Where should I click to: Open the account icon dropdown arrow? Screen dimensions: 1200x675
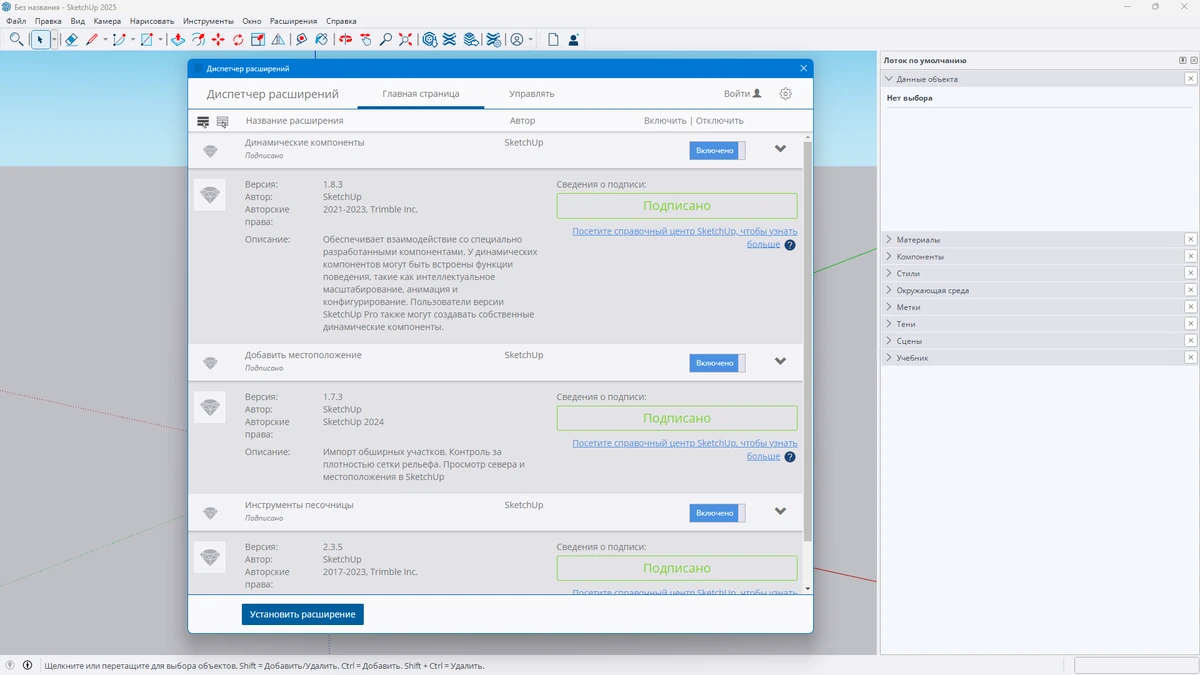pos(530,40)
